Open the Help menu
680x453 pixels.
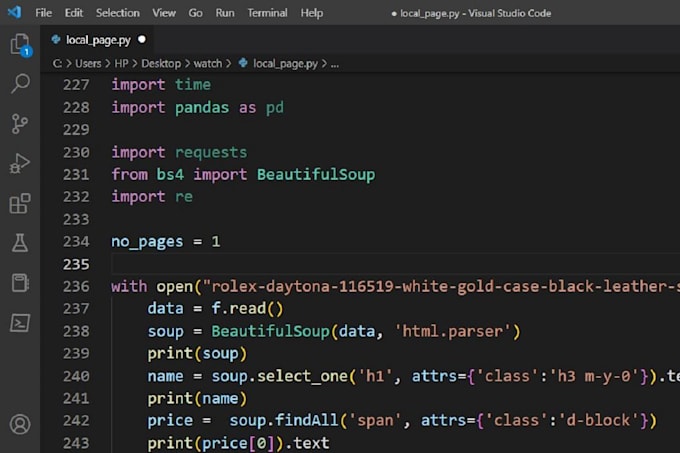point(312,13)
